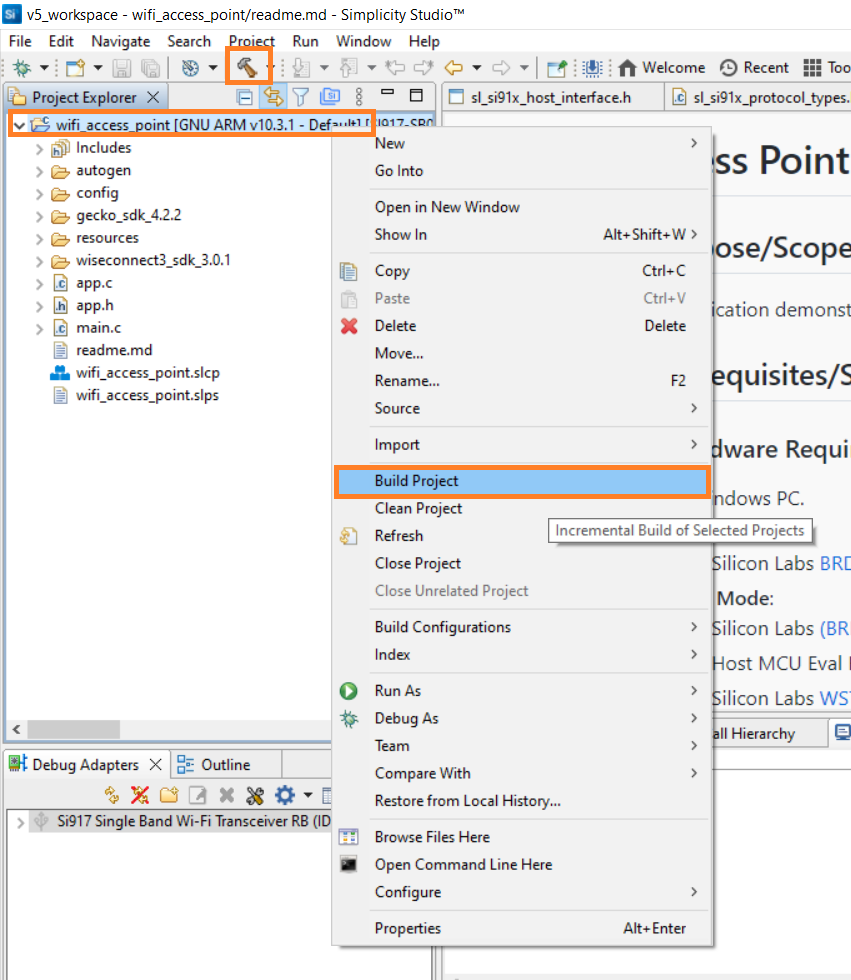Open the Run menu in menu bar
851x980 pixels.
click(305, 41)
